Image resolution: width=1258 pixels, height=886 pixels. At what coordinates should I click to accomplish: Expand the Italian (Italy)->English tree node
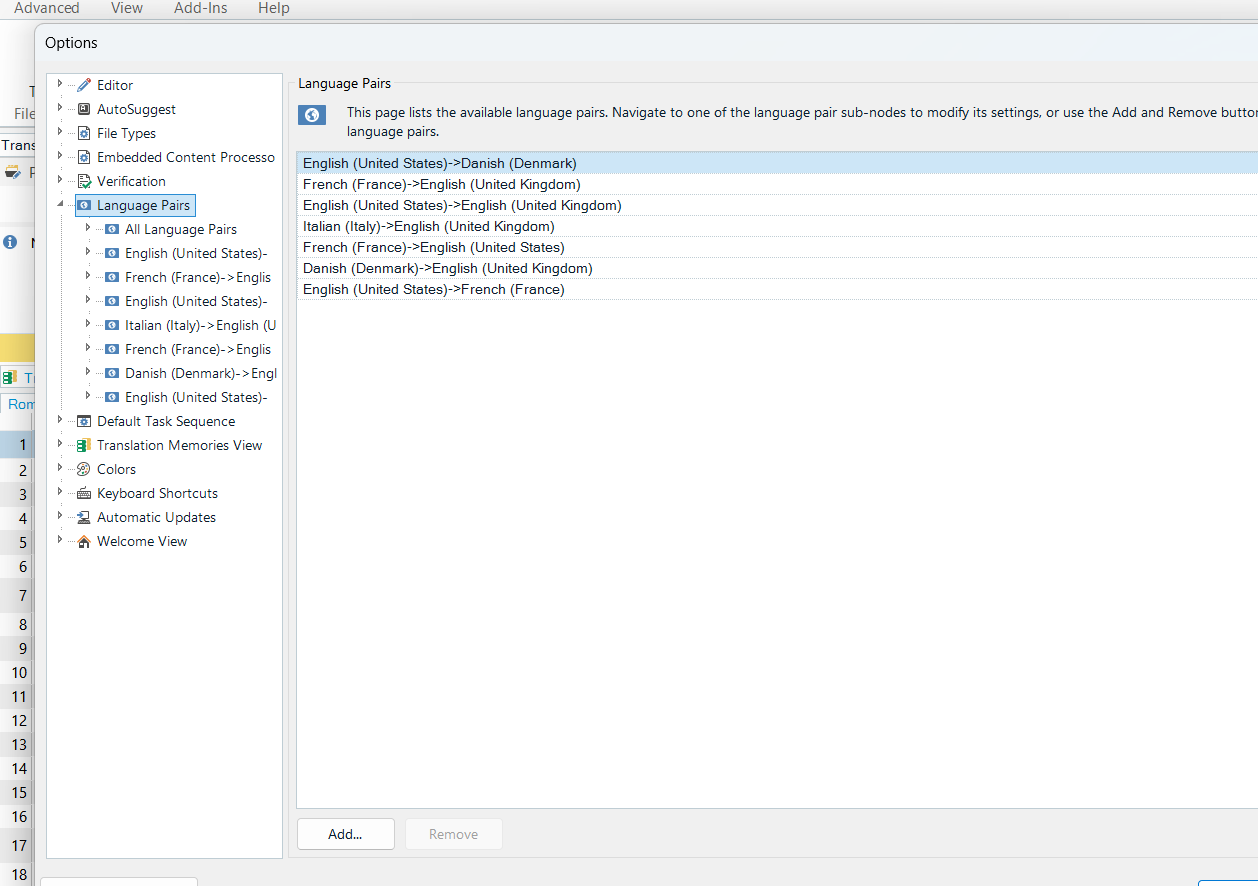88,324
